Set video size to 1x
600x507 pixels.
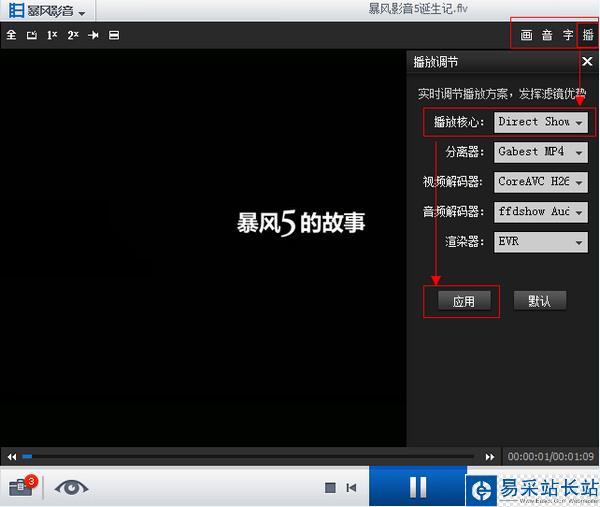coord(52,35)
